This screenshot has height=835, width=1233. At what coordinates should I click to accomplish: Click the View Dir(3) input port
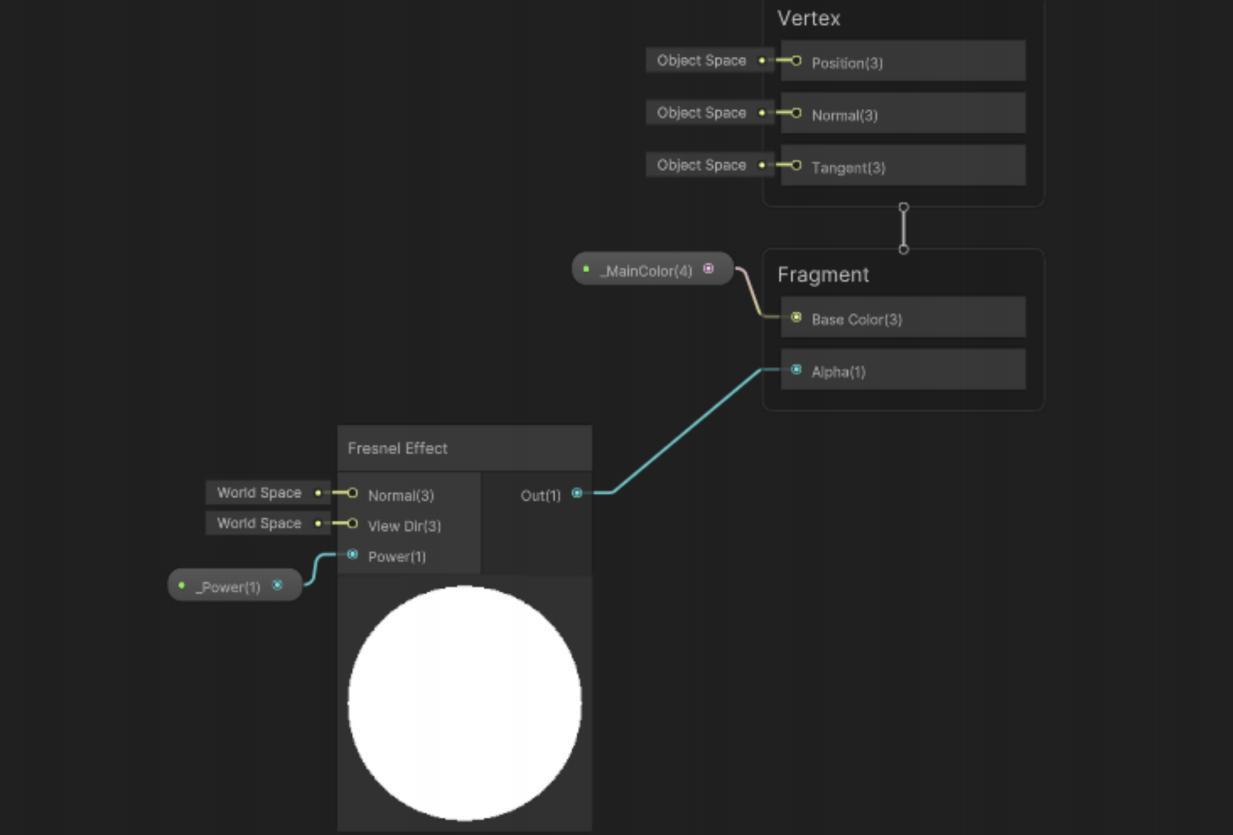pyautogui.click(x=352, y=523)
